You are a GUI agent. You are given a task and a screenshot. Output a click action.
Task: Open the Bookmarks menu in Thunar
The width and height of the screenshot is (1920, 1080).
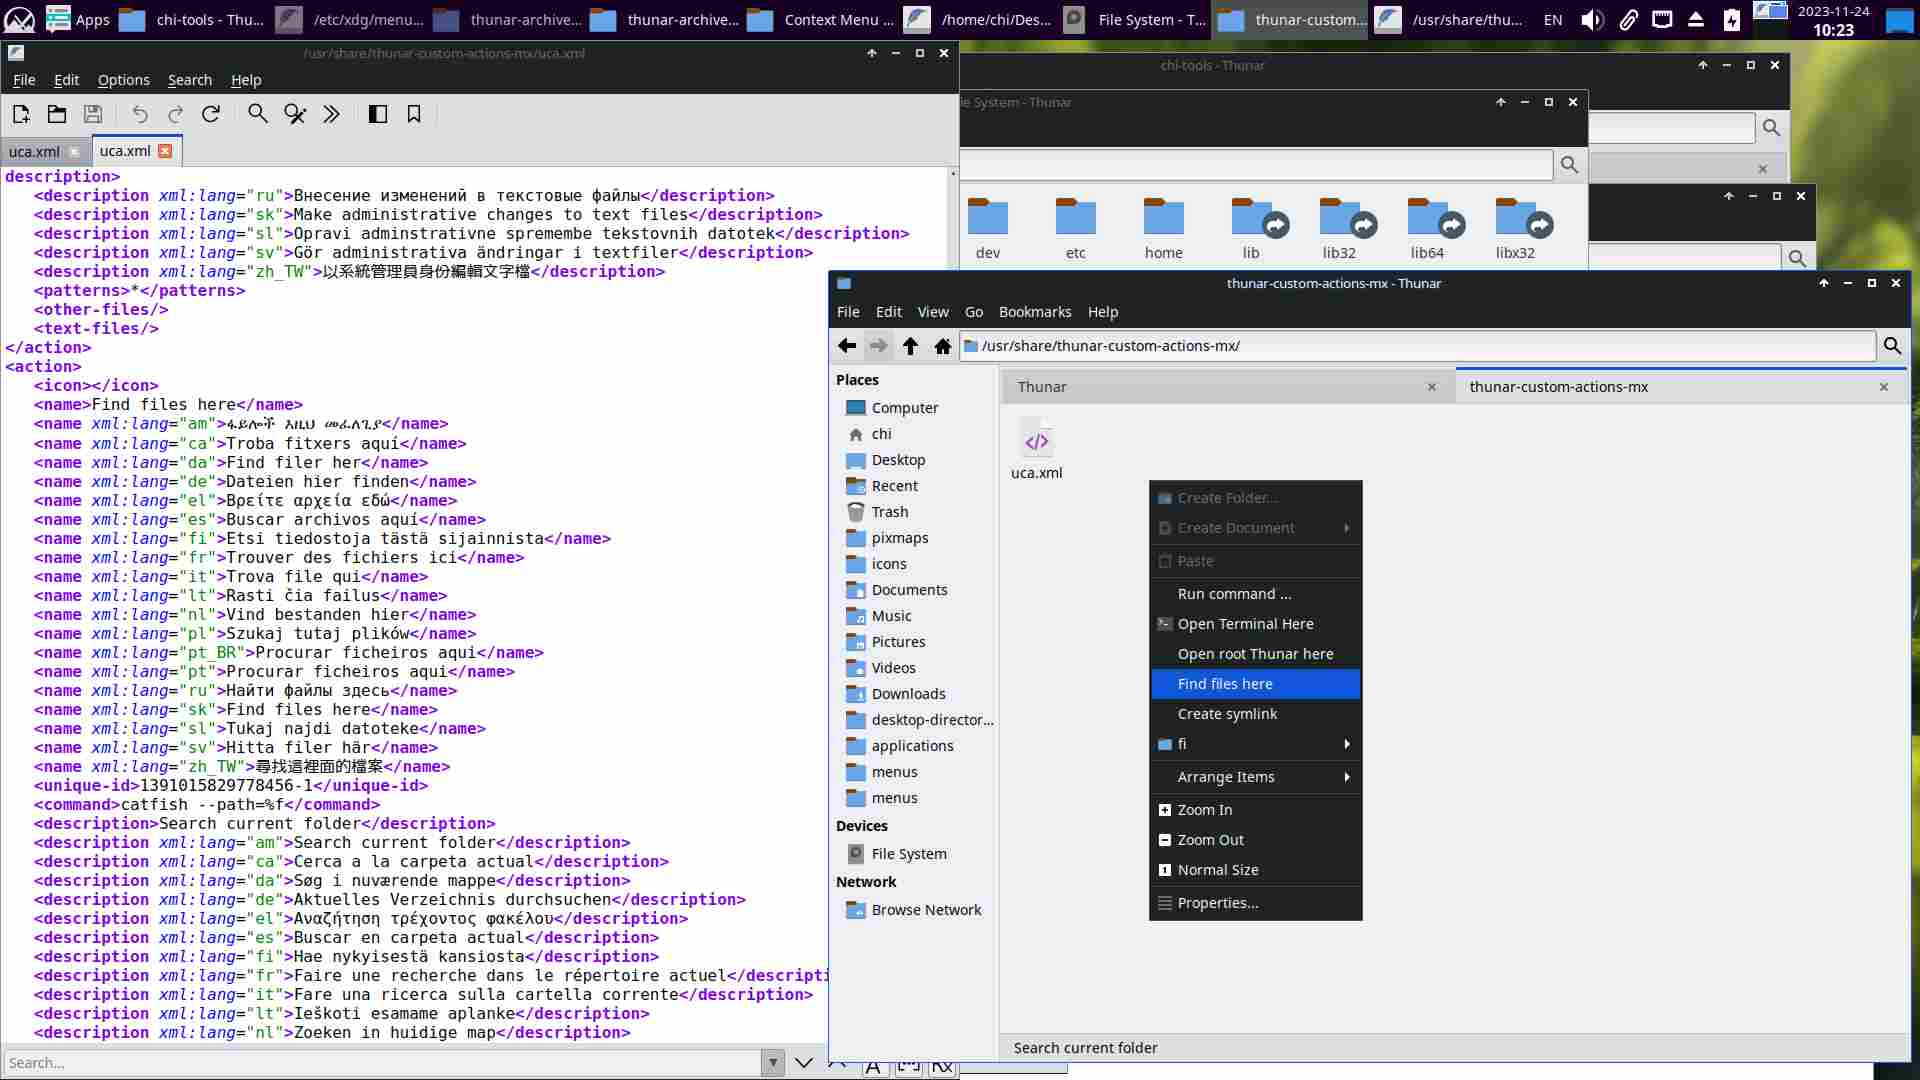point(1034,312)
